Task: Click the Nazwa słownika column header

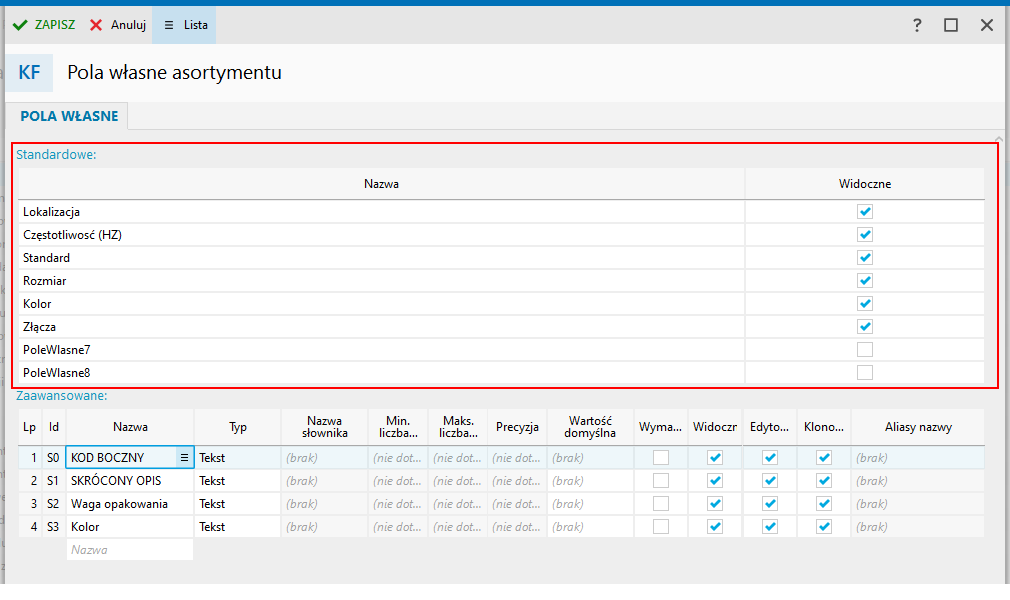Action: (x=325, y=427)
